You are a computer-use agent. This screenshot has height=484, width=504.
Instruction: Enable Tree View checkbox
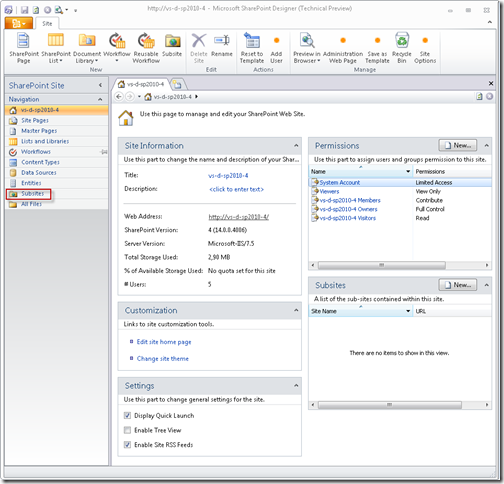127,430
